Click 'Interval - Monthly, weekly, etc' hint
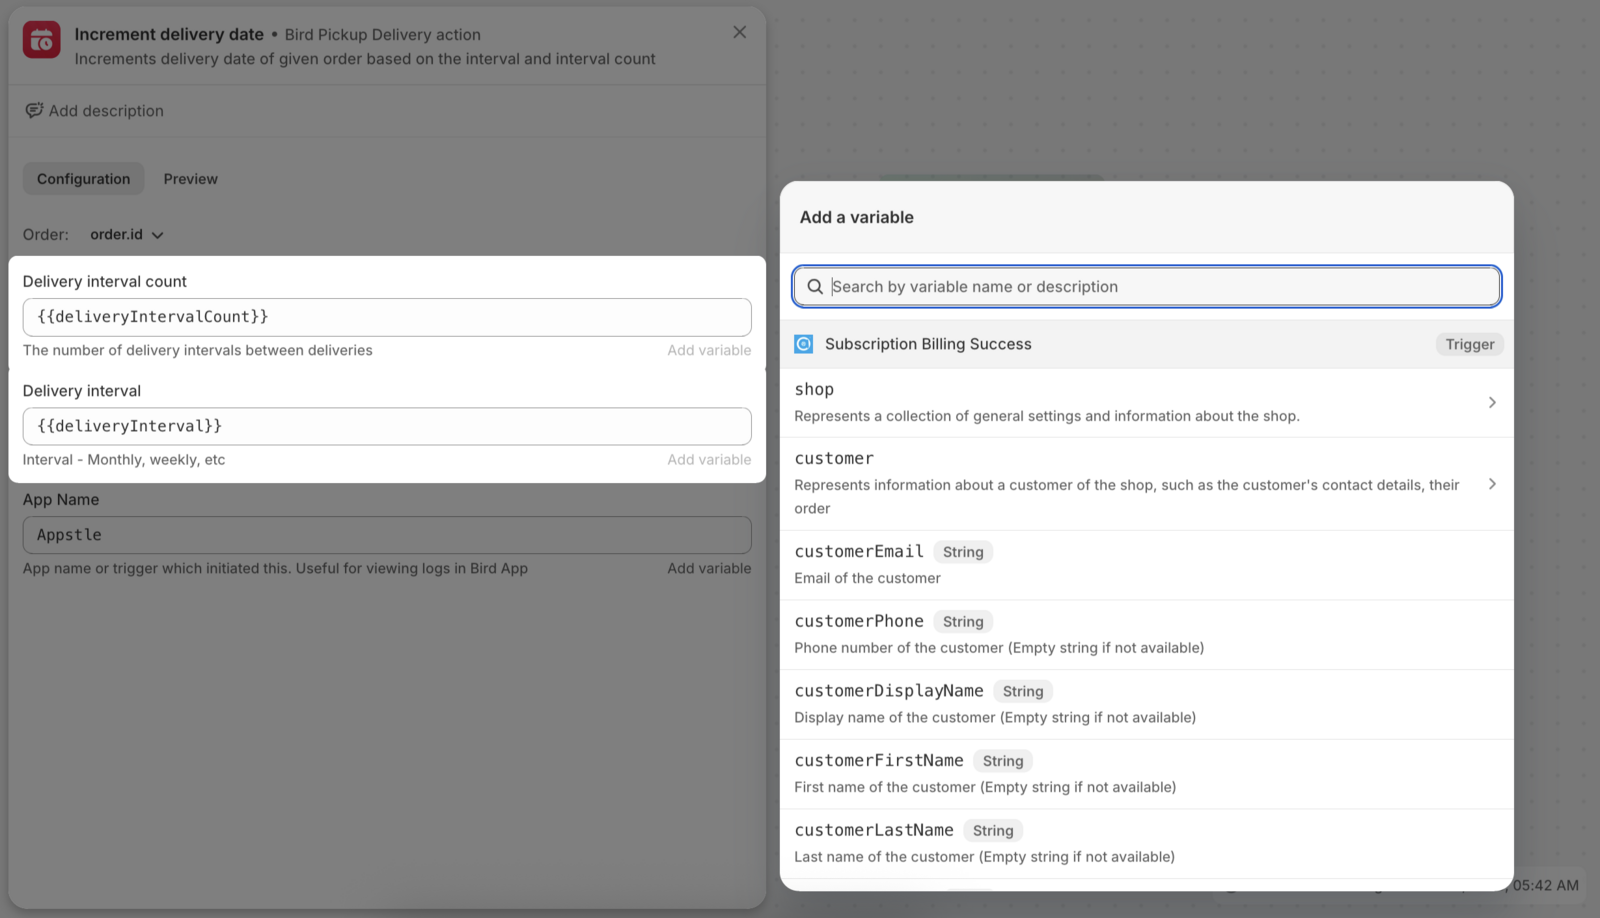The image size is (1600, 918). (x=124, y=460)
